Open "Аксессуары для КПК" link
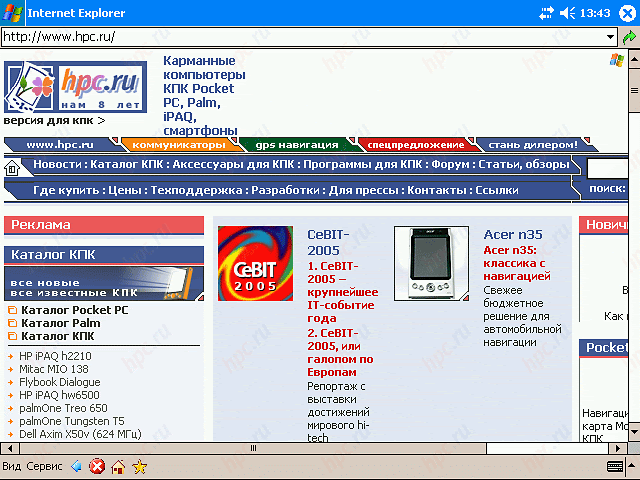The image size is (640, 480). 233,164
